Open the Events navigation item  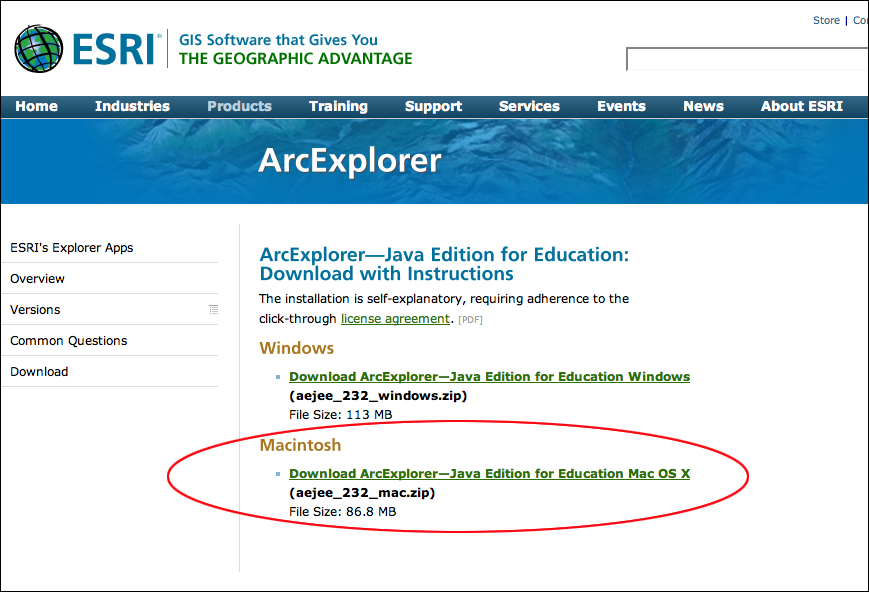pos(621,106)
